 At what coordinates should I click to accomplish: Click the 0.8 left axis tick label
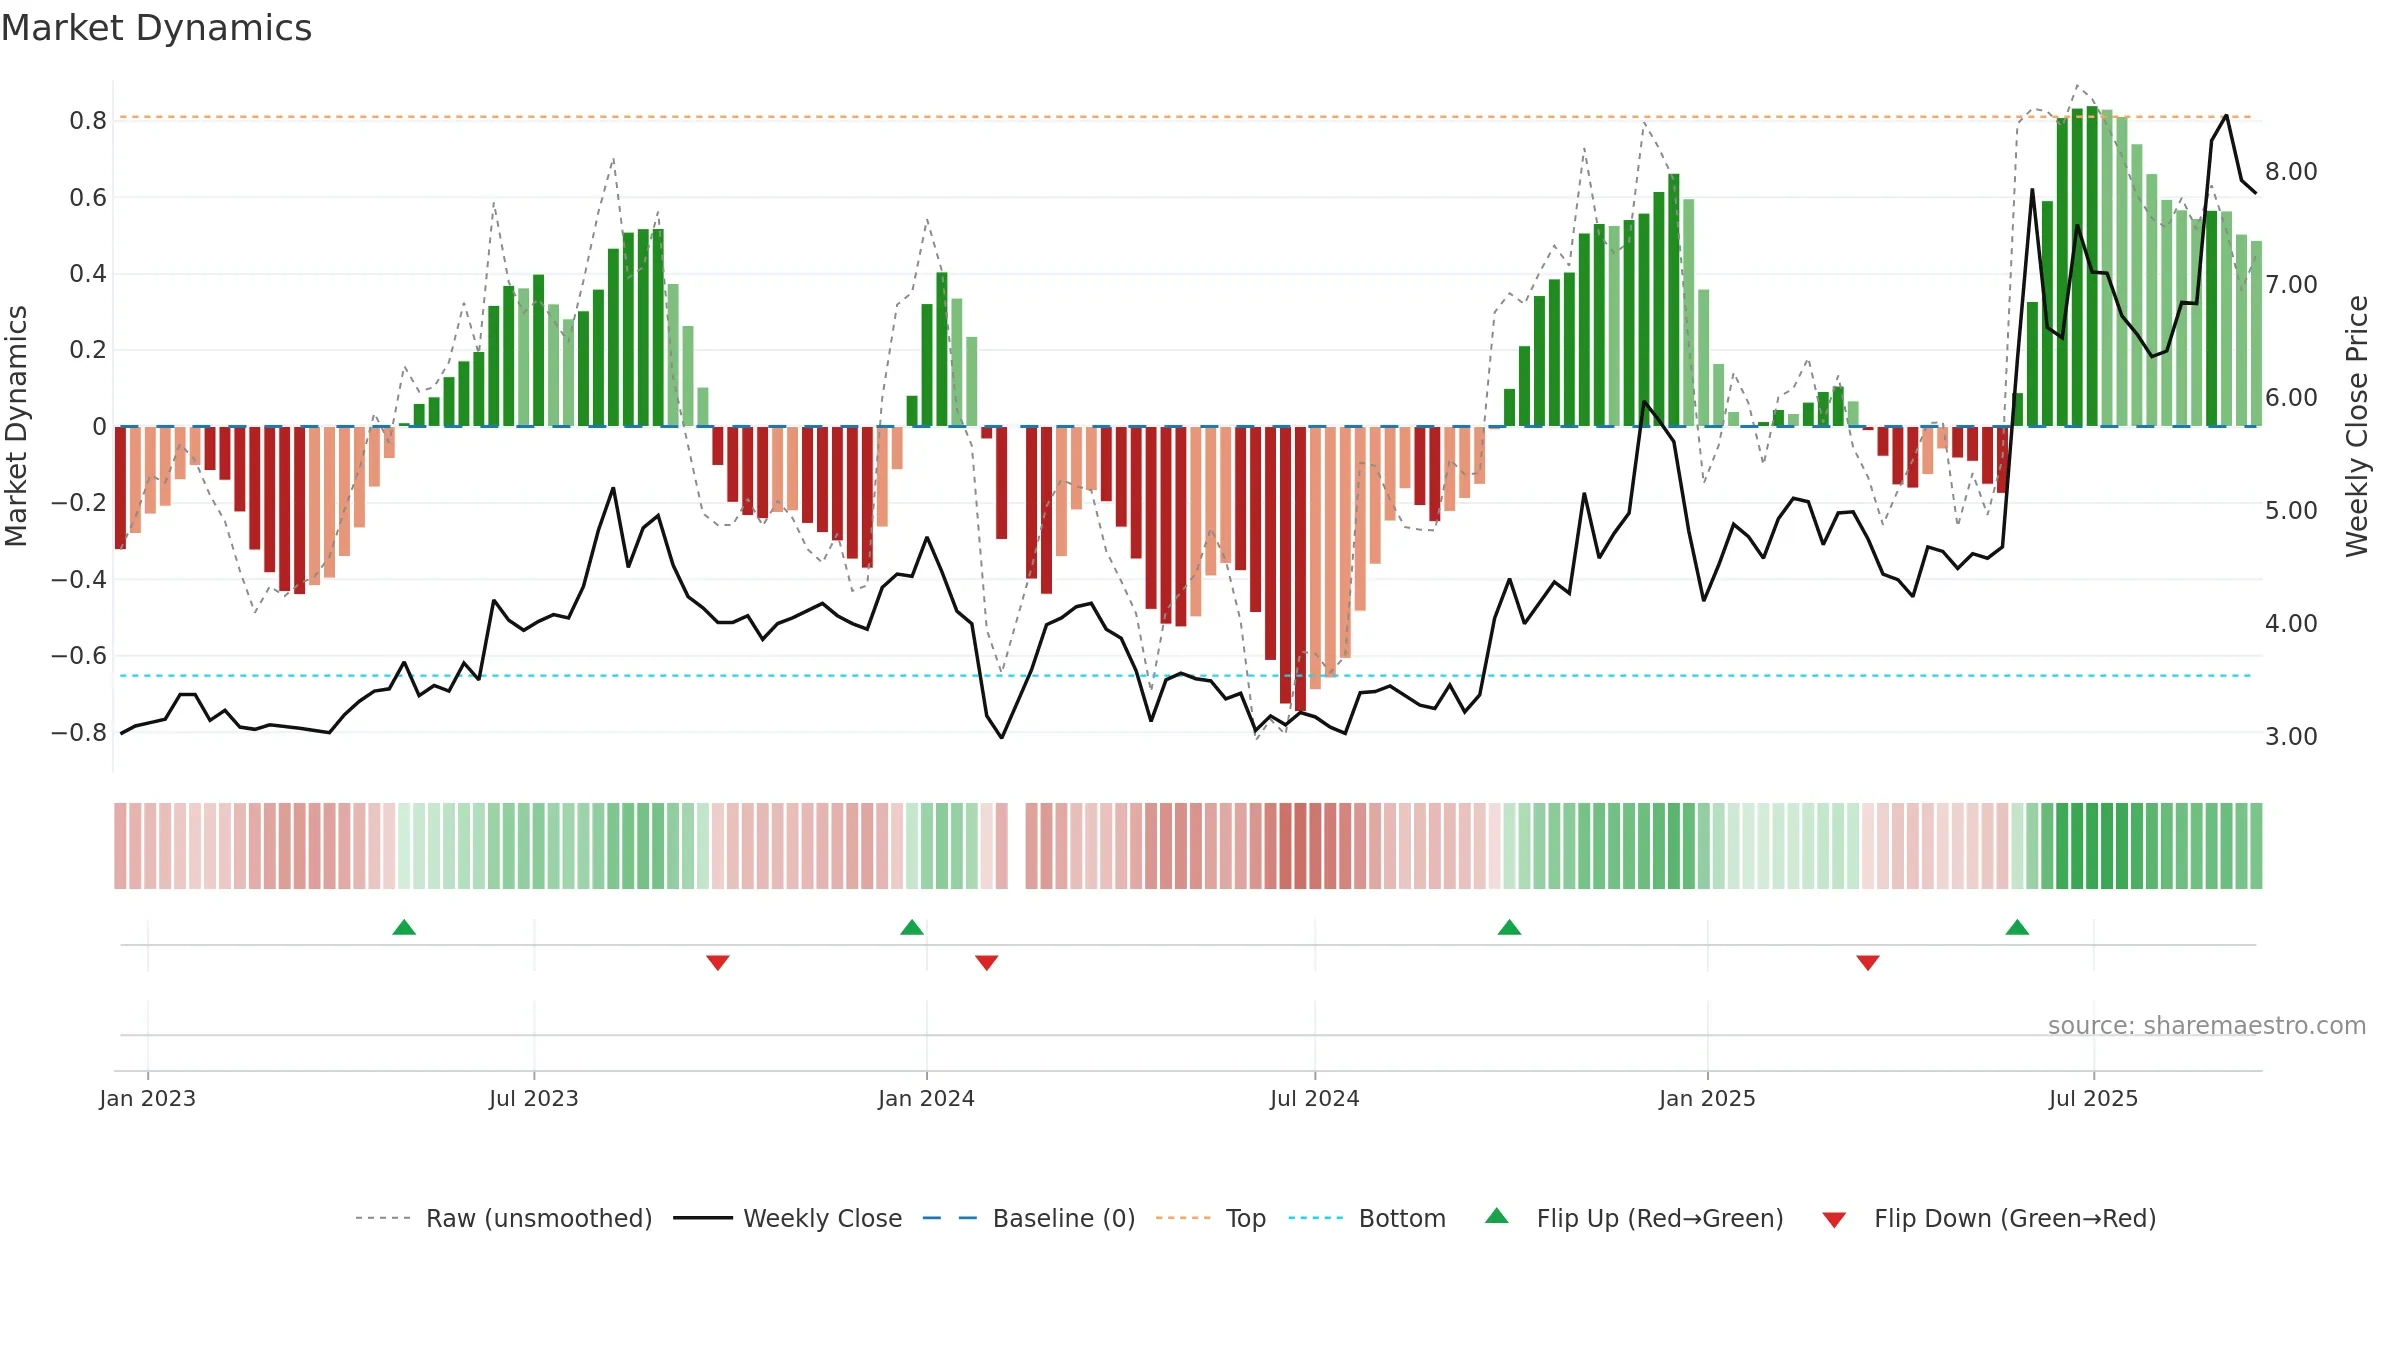point(88,121)
